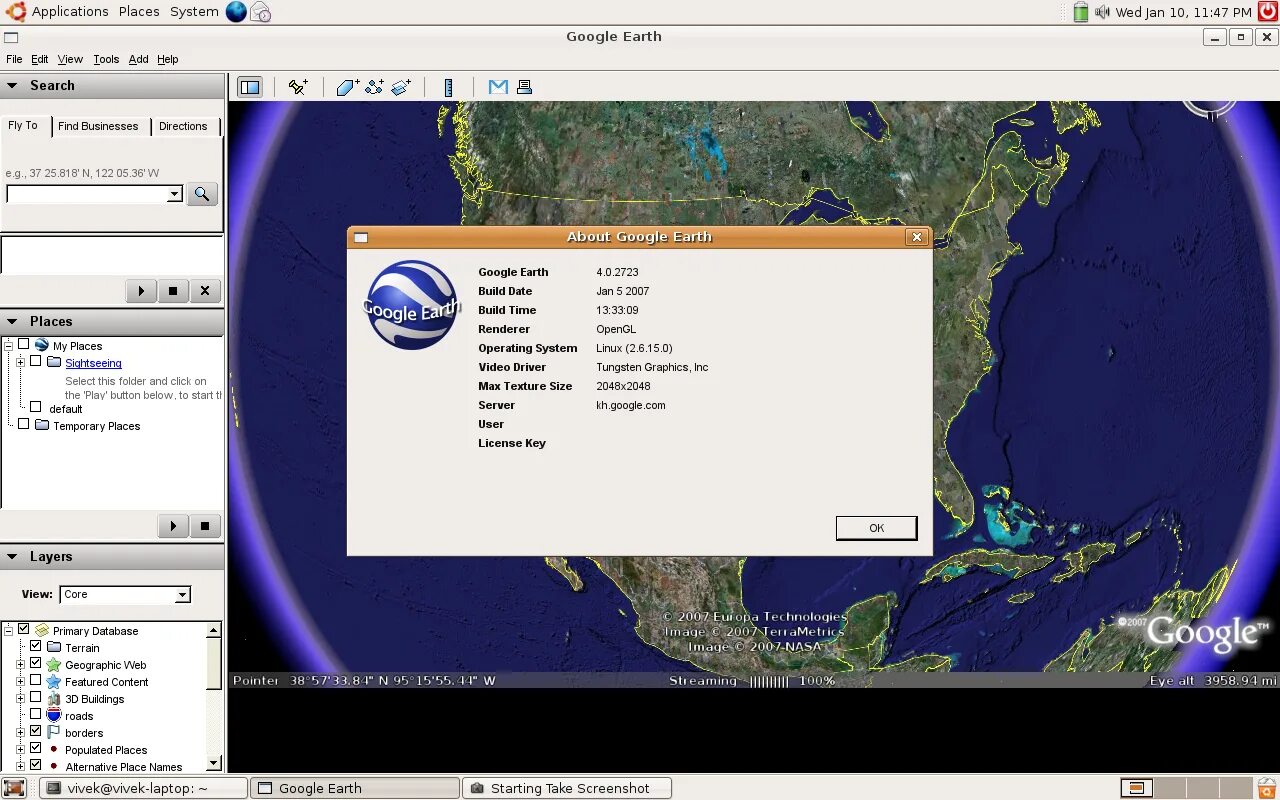The width and height of the screenshot is (1280, 800).
Task: Click the 3D Buildings layer icon
Action: (x=54, y=698)
